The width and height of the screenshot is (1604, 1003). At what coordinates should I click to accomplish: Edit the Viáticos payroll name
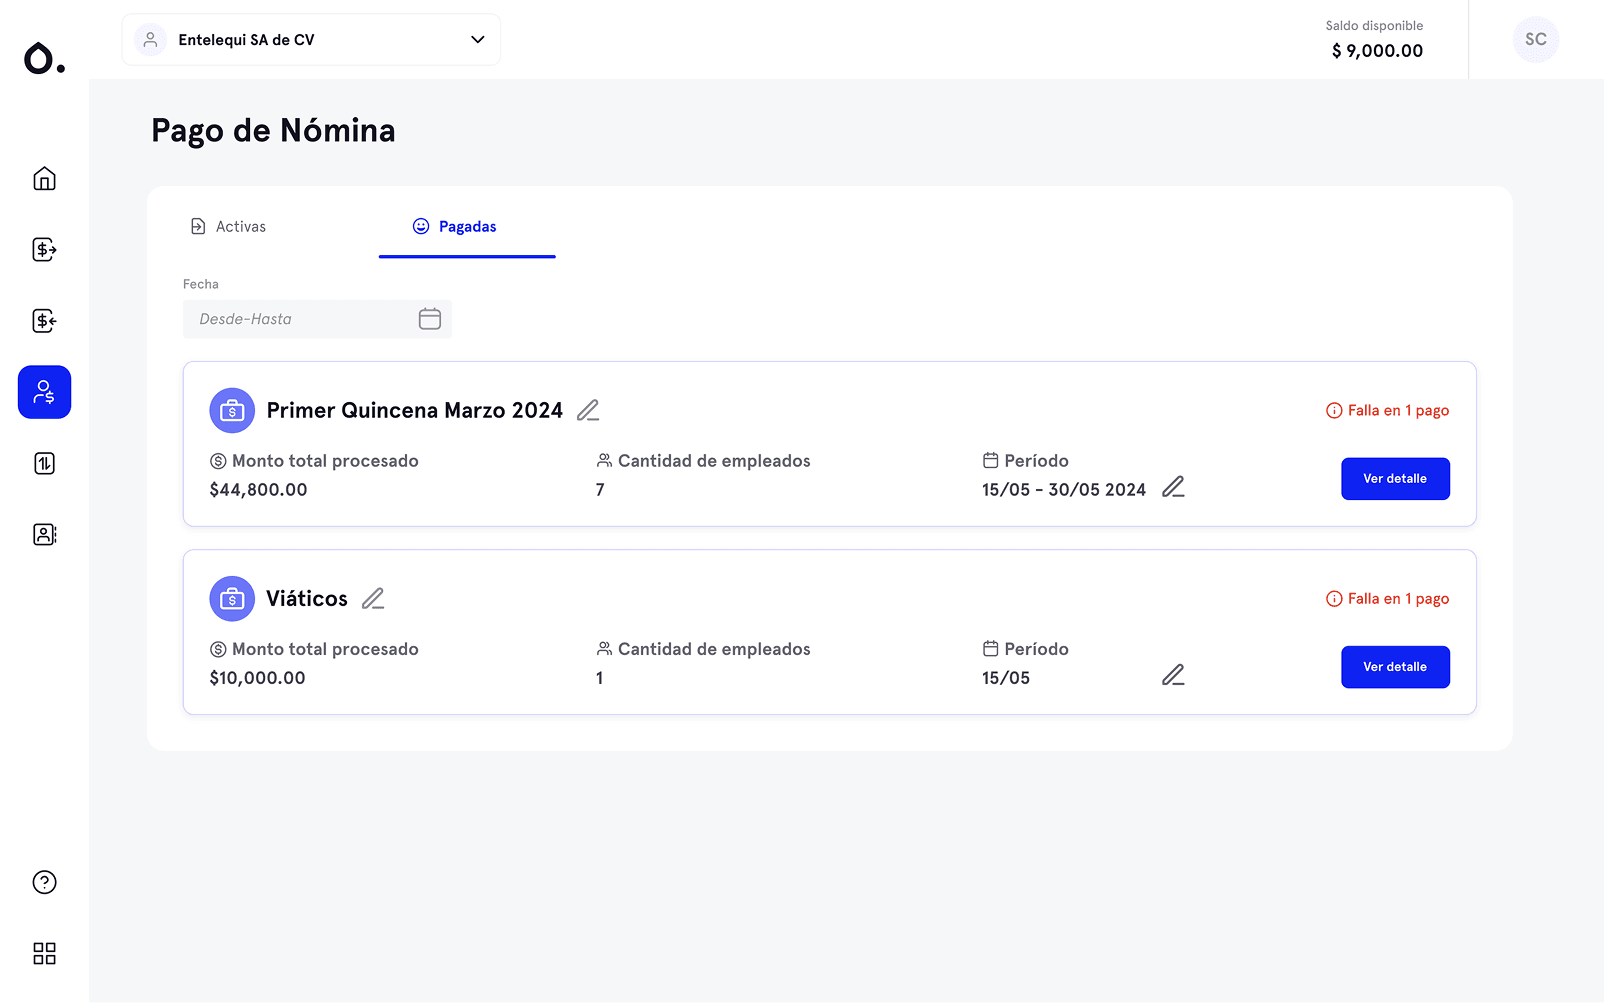click(x=373, y=598)
